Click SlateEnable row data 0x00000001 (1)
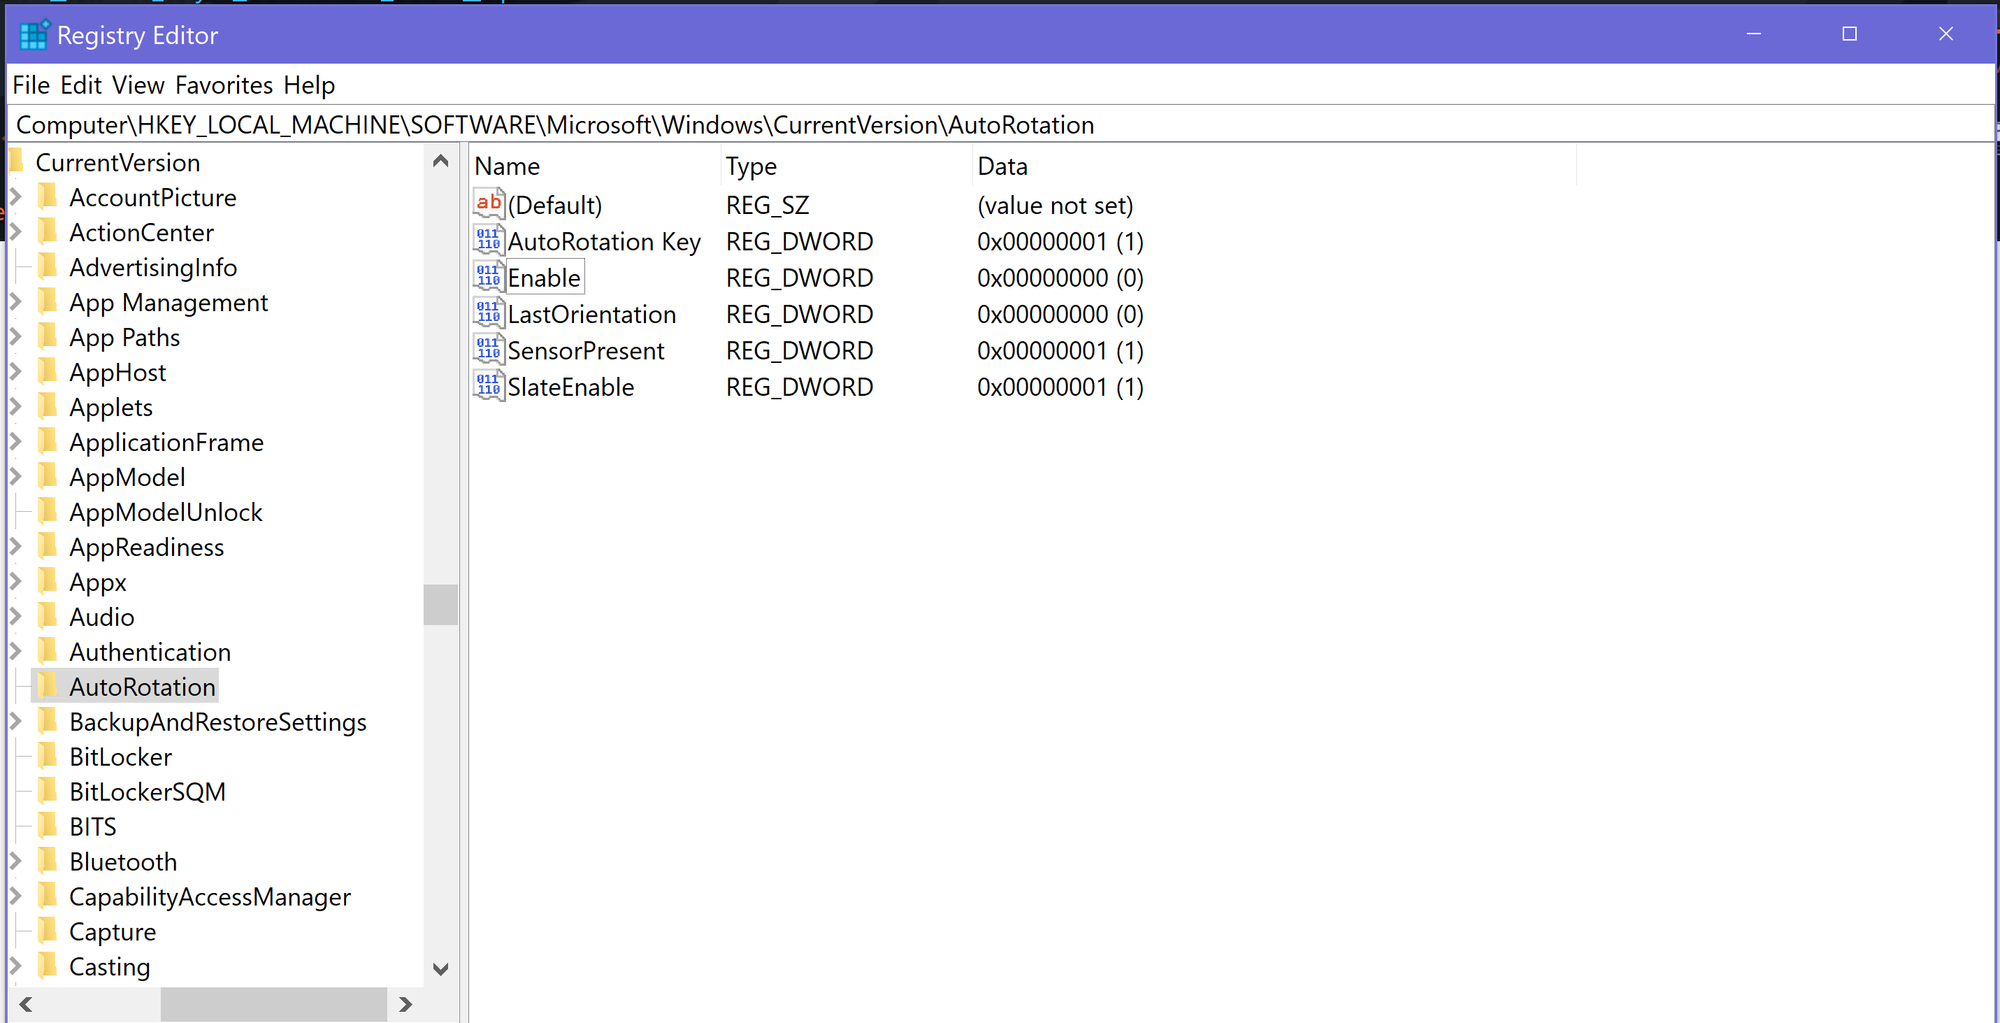 point(1060,387)
